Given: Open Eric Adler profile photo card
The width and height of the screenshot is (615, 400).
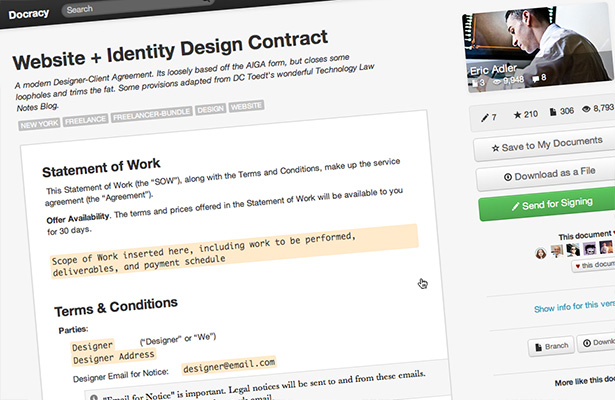Looking at the screenshot, I should (x=538, y=49).
